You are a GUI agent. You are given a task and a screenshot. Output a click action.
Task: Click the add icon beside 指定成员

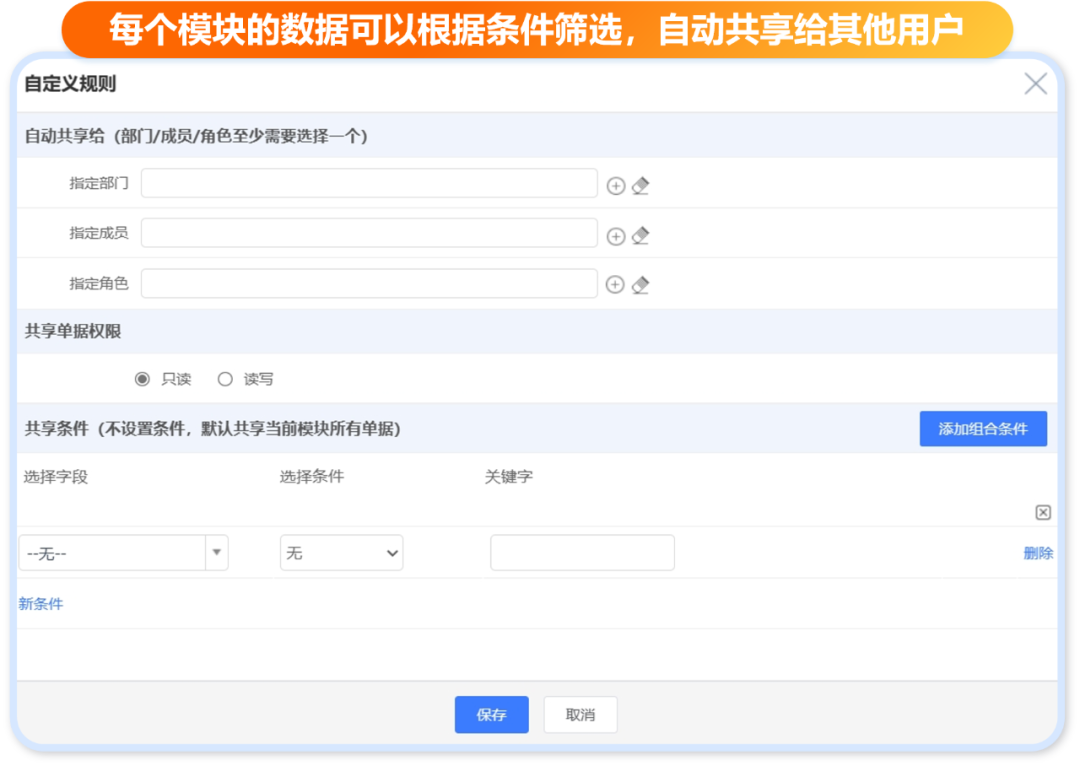click(616, 236)
